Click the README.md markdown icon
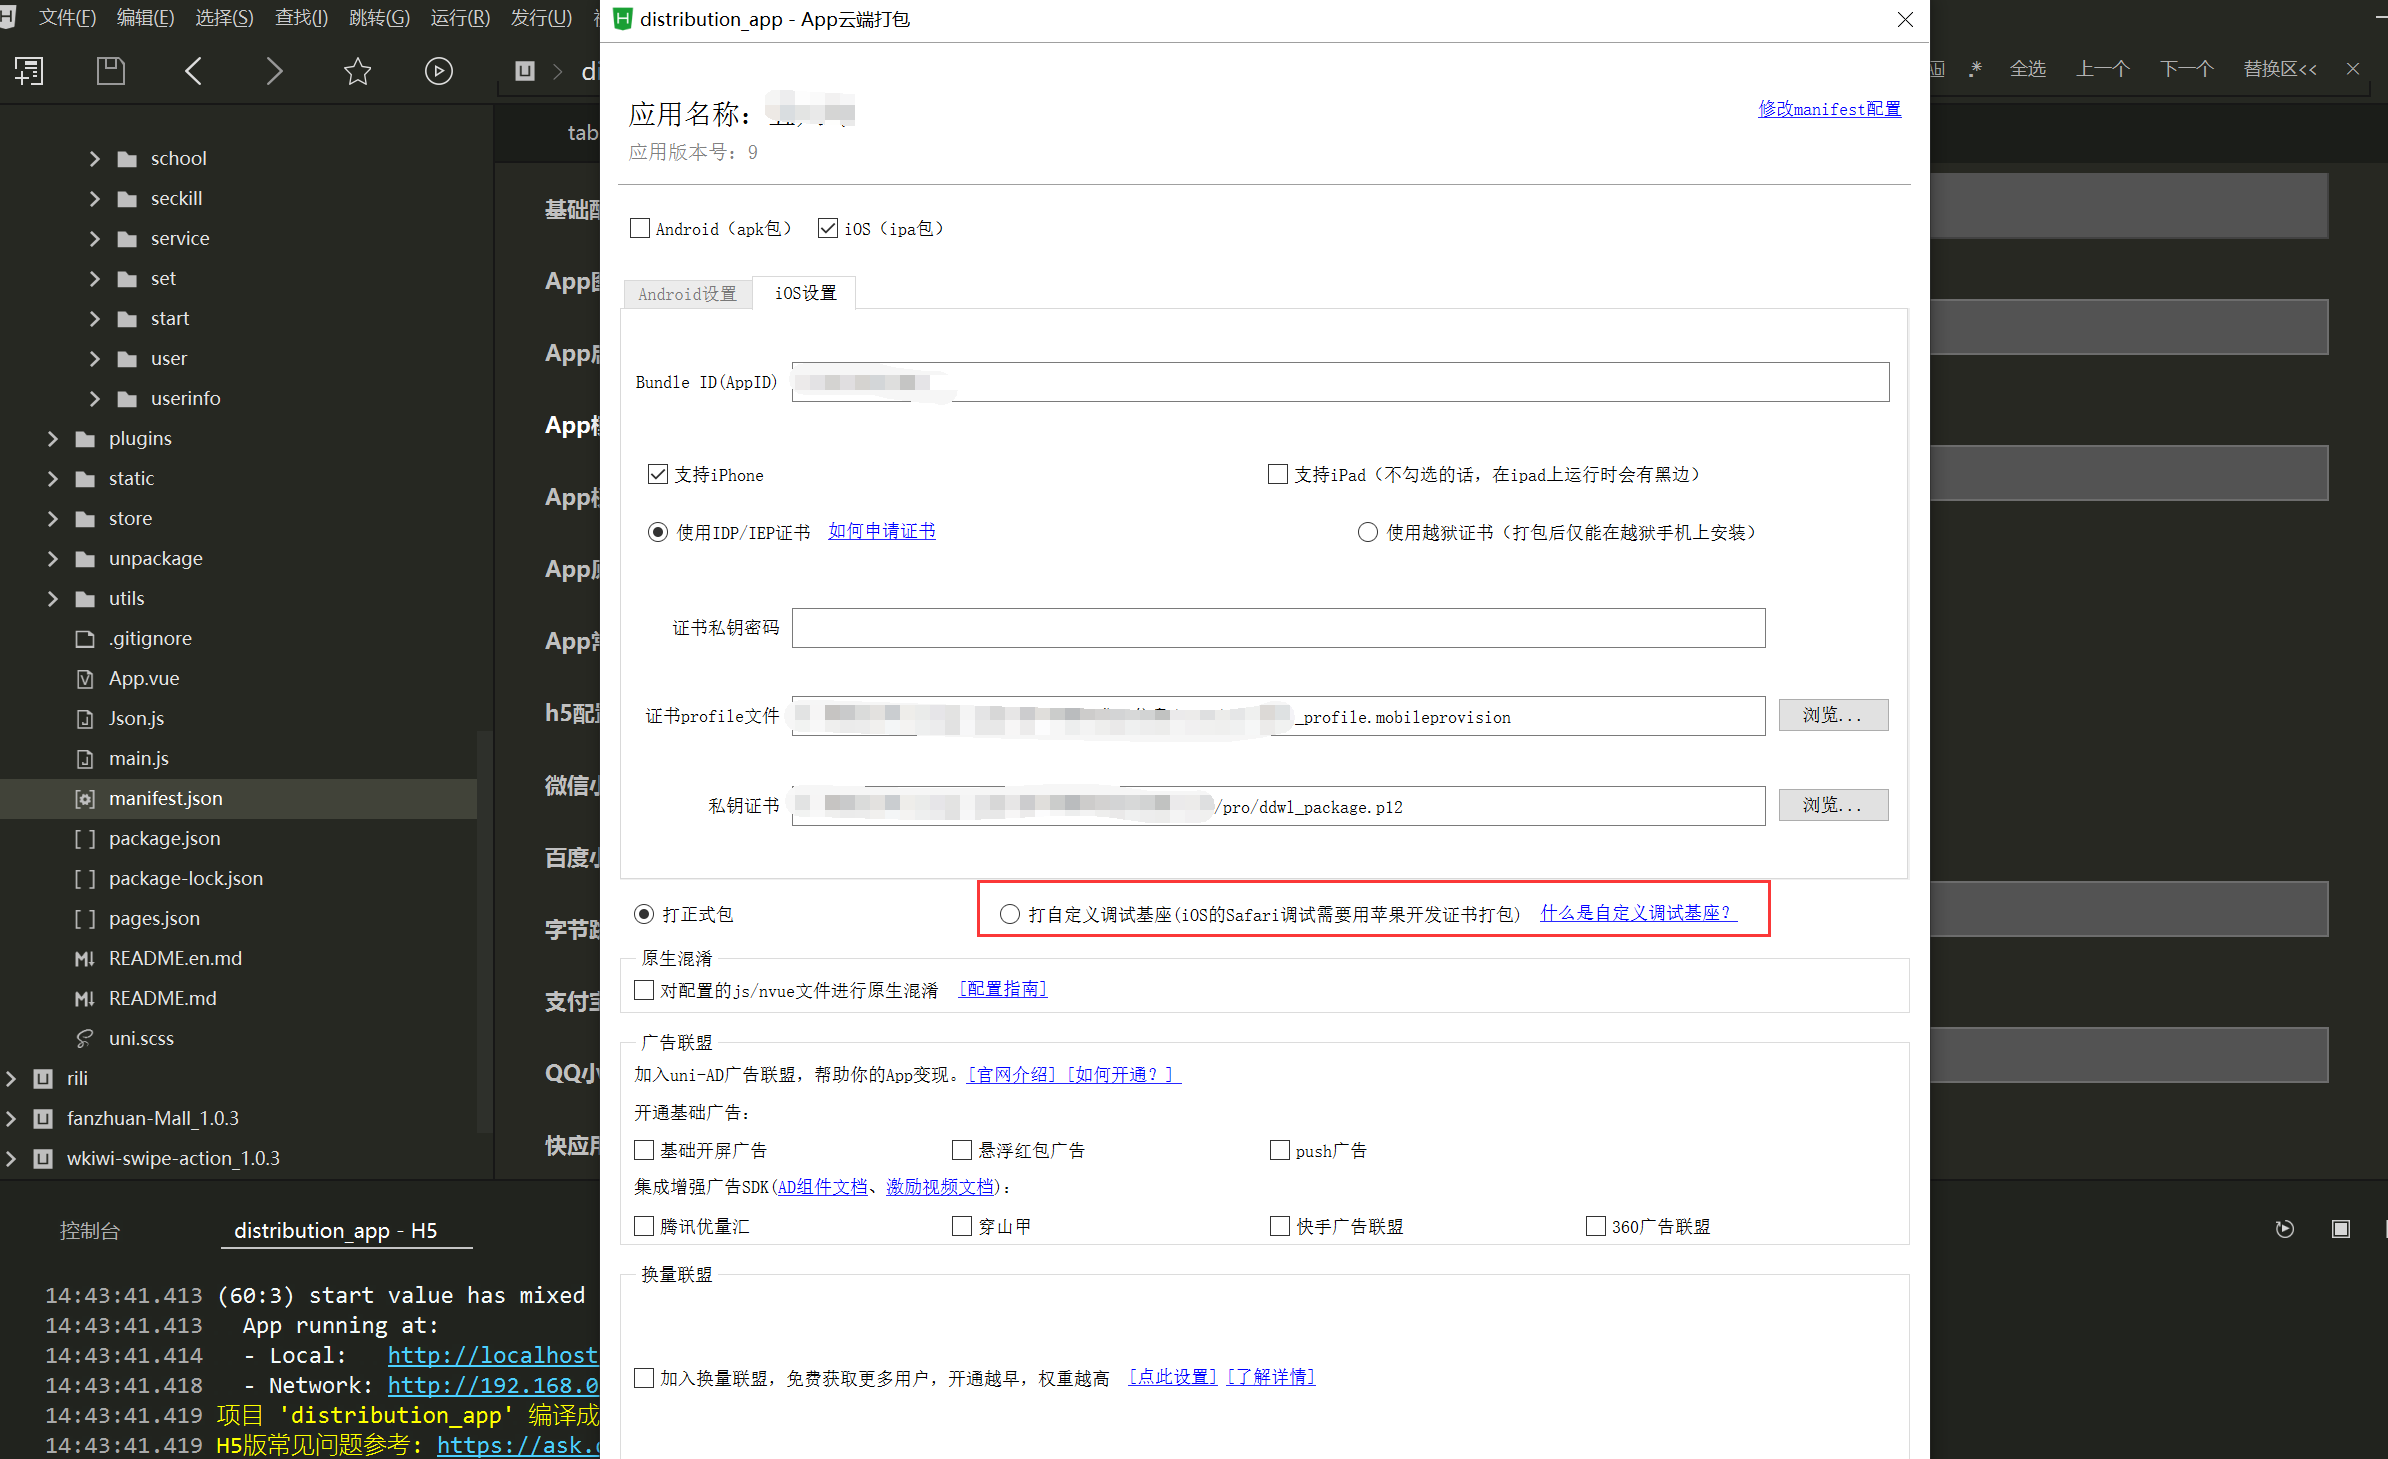Viewport: 2388px width, 1459px height. [x=85, y=999]
